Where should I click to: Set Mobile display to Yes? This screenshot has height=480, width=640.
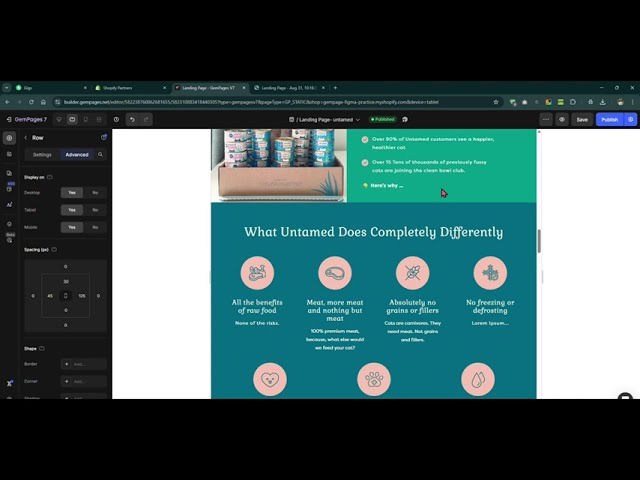72,227
